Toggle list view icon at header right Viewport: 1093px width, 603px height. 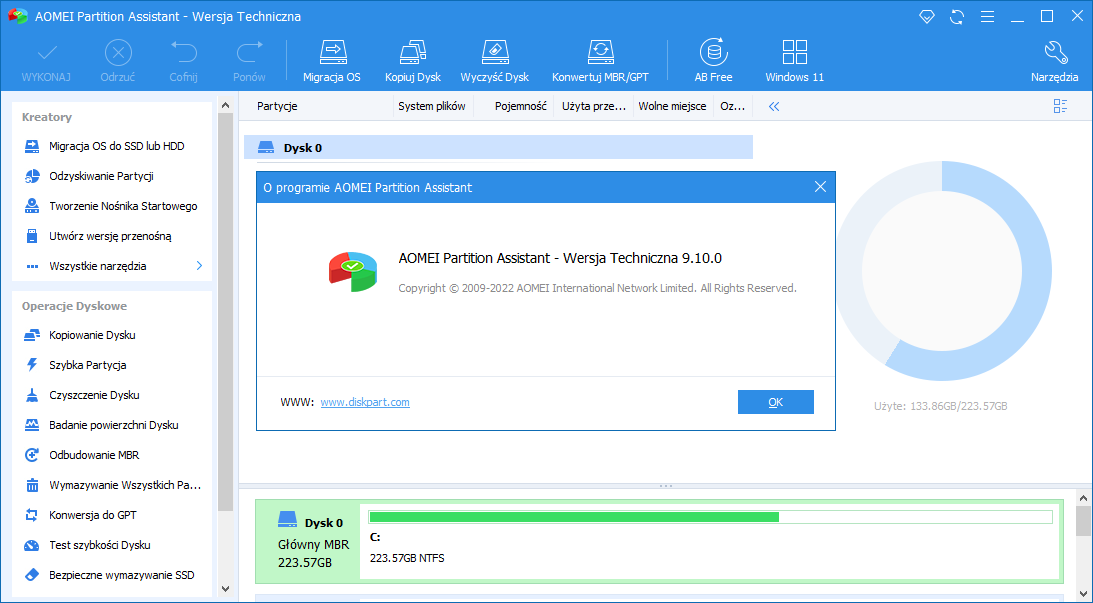pos(1060,106)
